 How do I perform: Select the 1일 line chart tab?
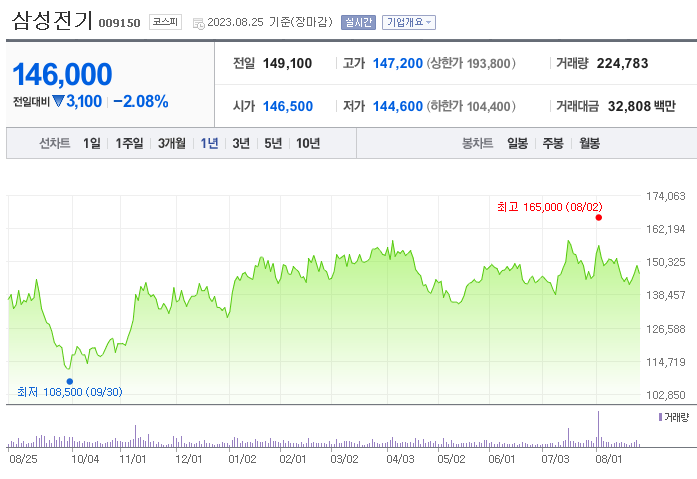(92, 143)
